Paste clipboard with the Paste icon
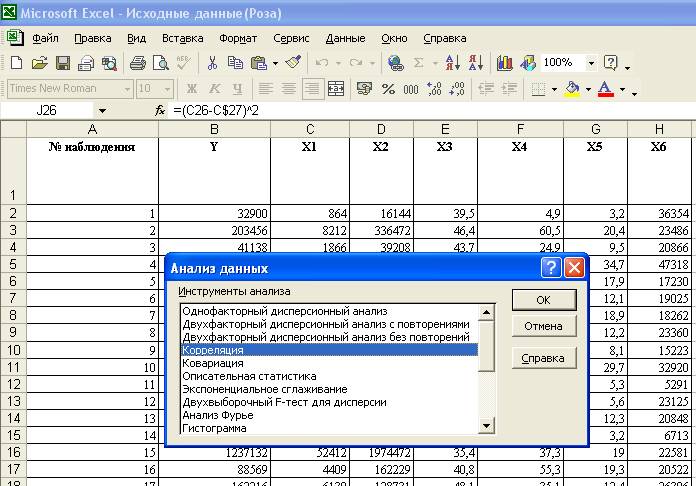Viewport: 696px width, 486px height. 259,63
